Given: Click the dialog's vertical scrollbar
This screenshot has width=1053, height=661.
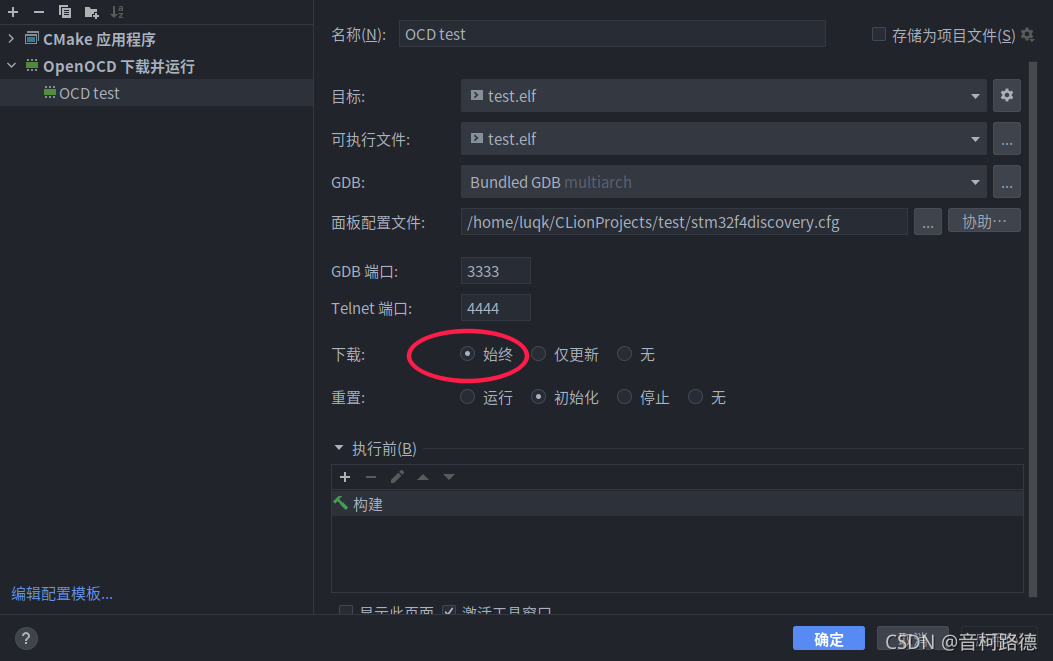Looking at the screenshot, I should [x=1033, y=329].
